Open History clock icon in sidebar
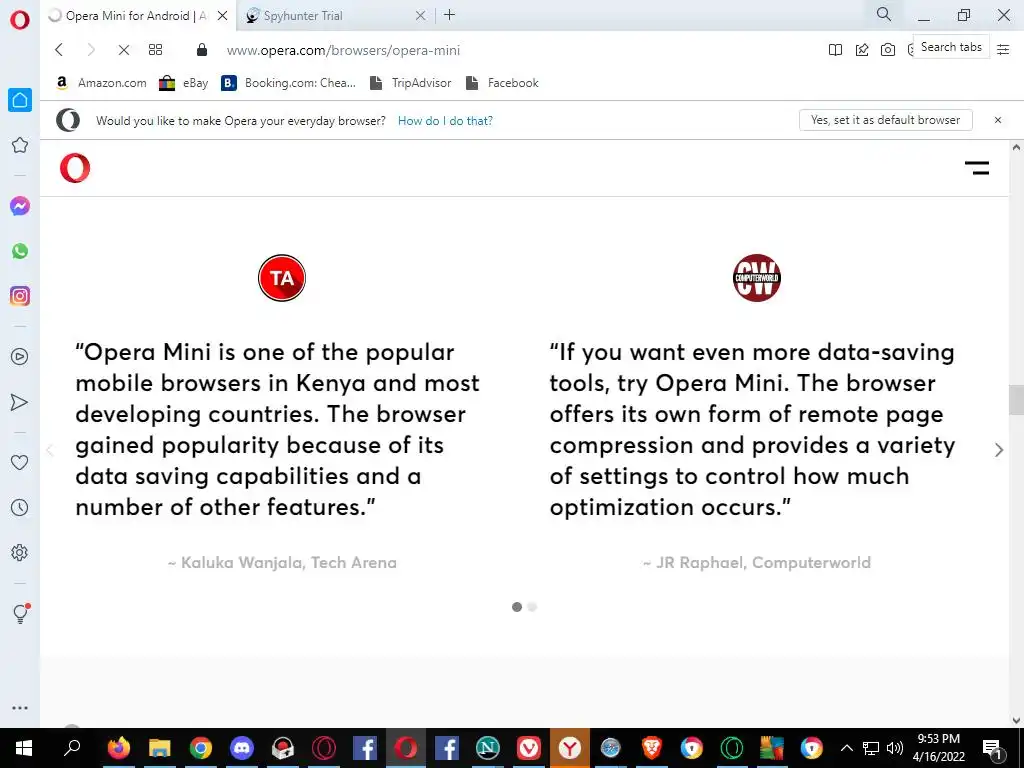1024x768 pixels. point(20,507)
